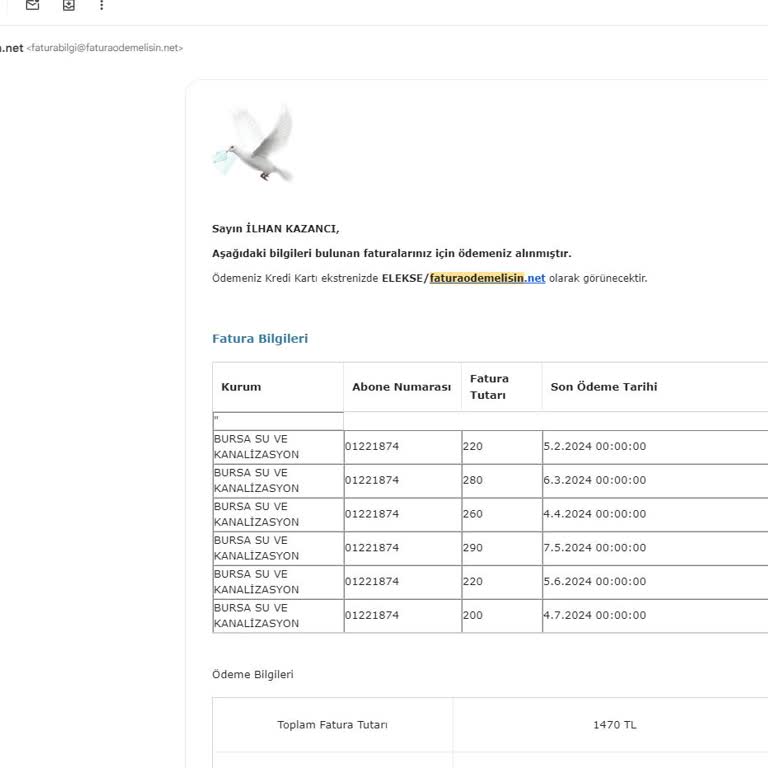This screenshot has width=768, height=768.
Task: Click the white dove logo image
Action: (253, 143)
